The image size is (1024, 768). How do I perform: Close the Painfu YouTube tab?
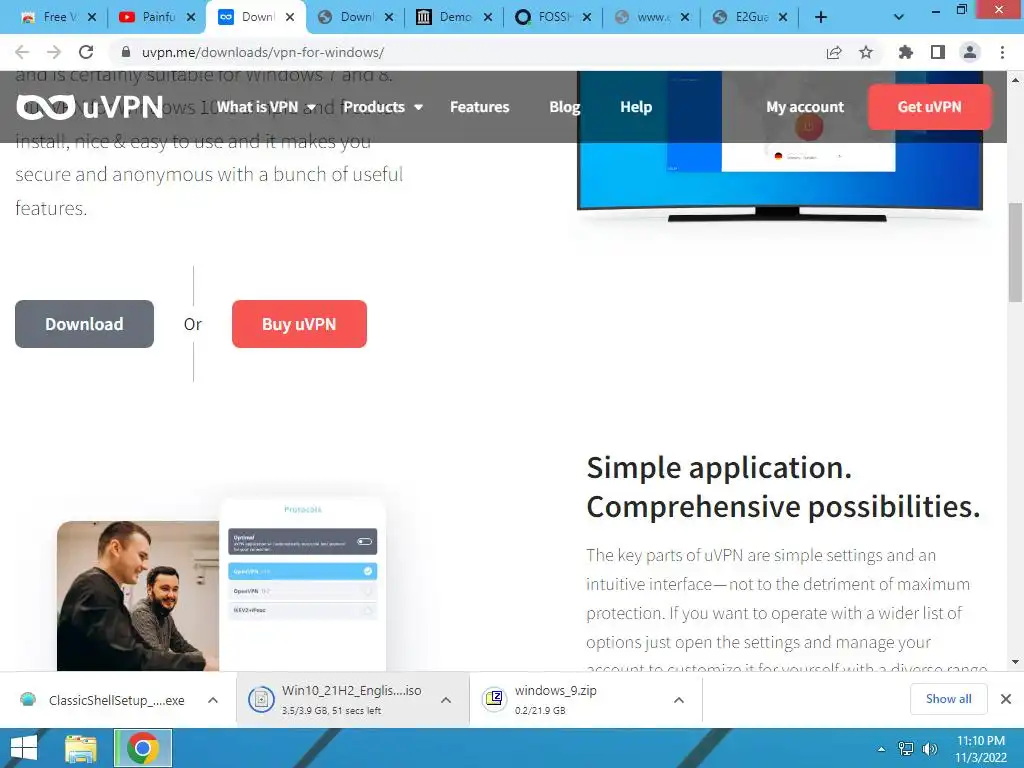(x=191, y=18)
